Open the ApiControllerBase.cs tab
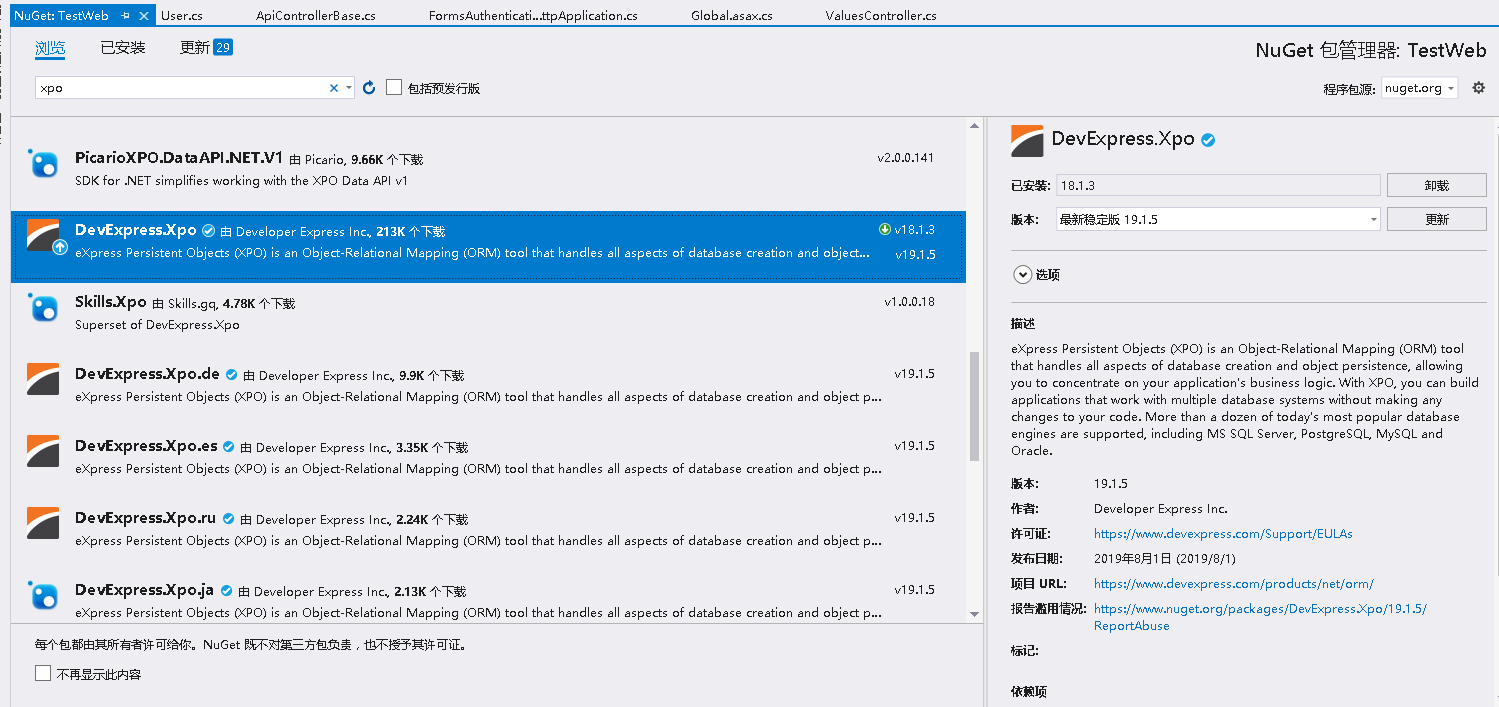 (316, 16)
